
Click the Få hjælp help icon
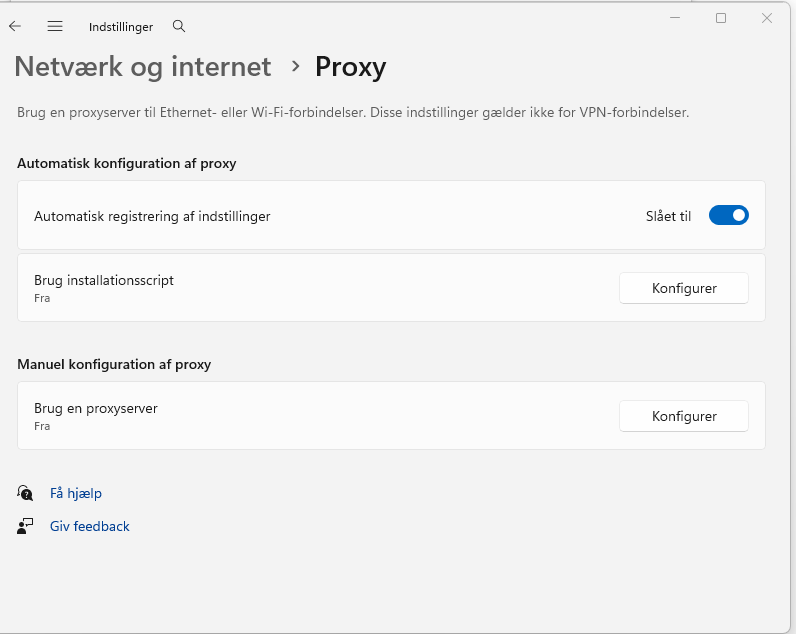pos(25,493)
